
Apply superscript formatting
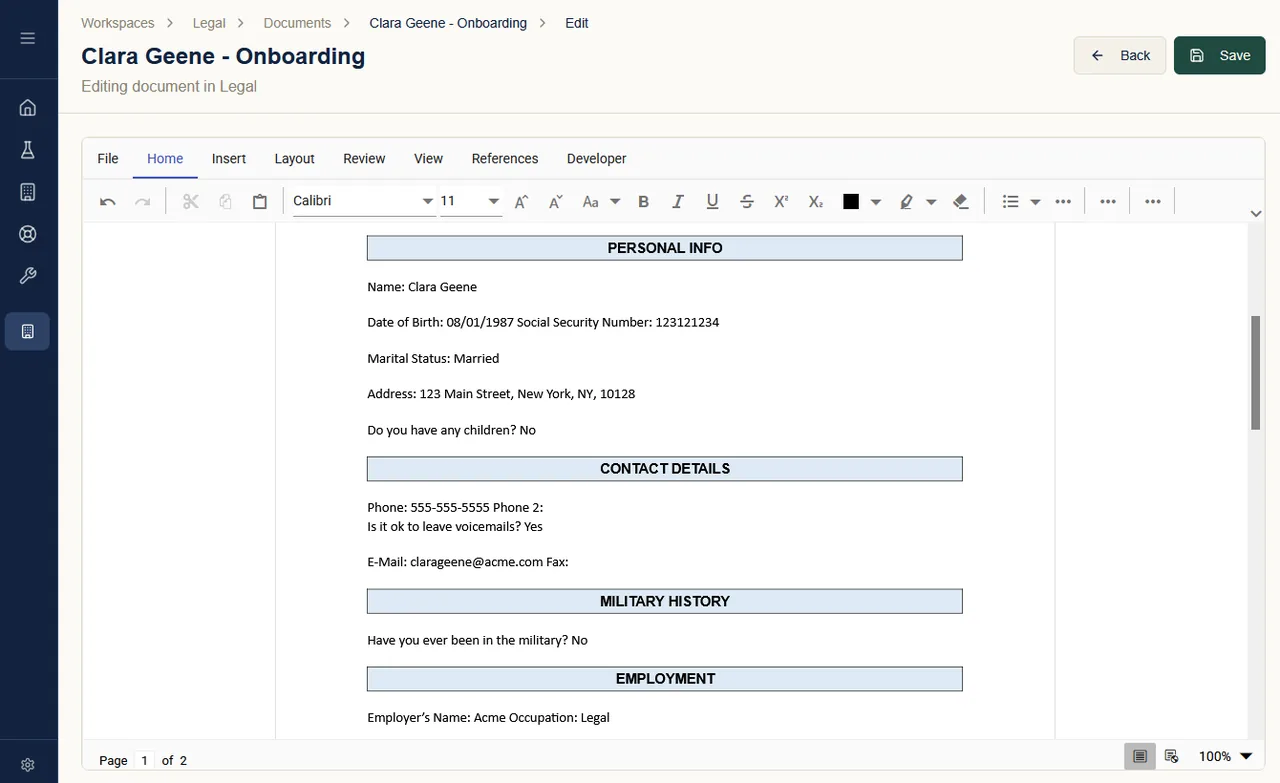(x=781, y=202)
